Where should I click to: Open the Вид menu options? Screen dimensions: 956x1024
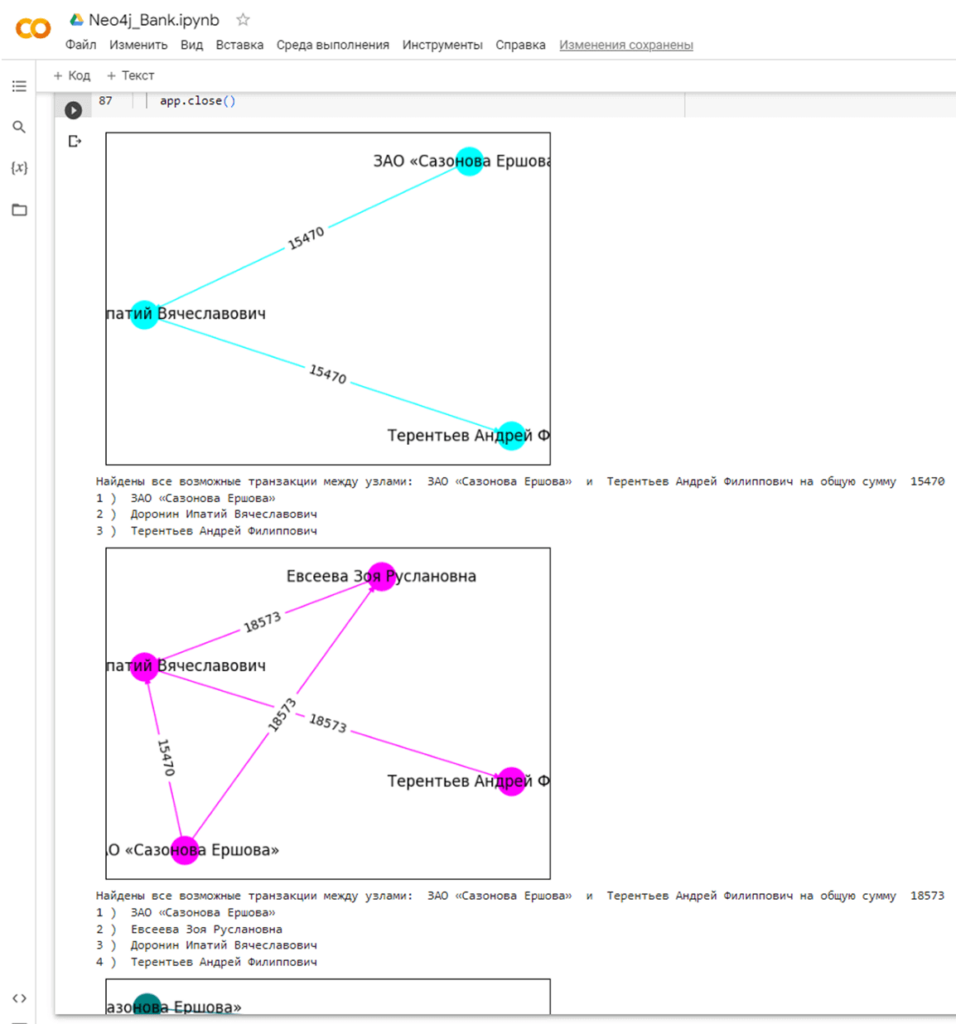point(191,45)
